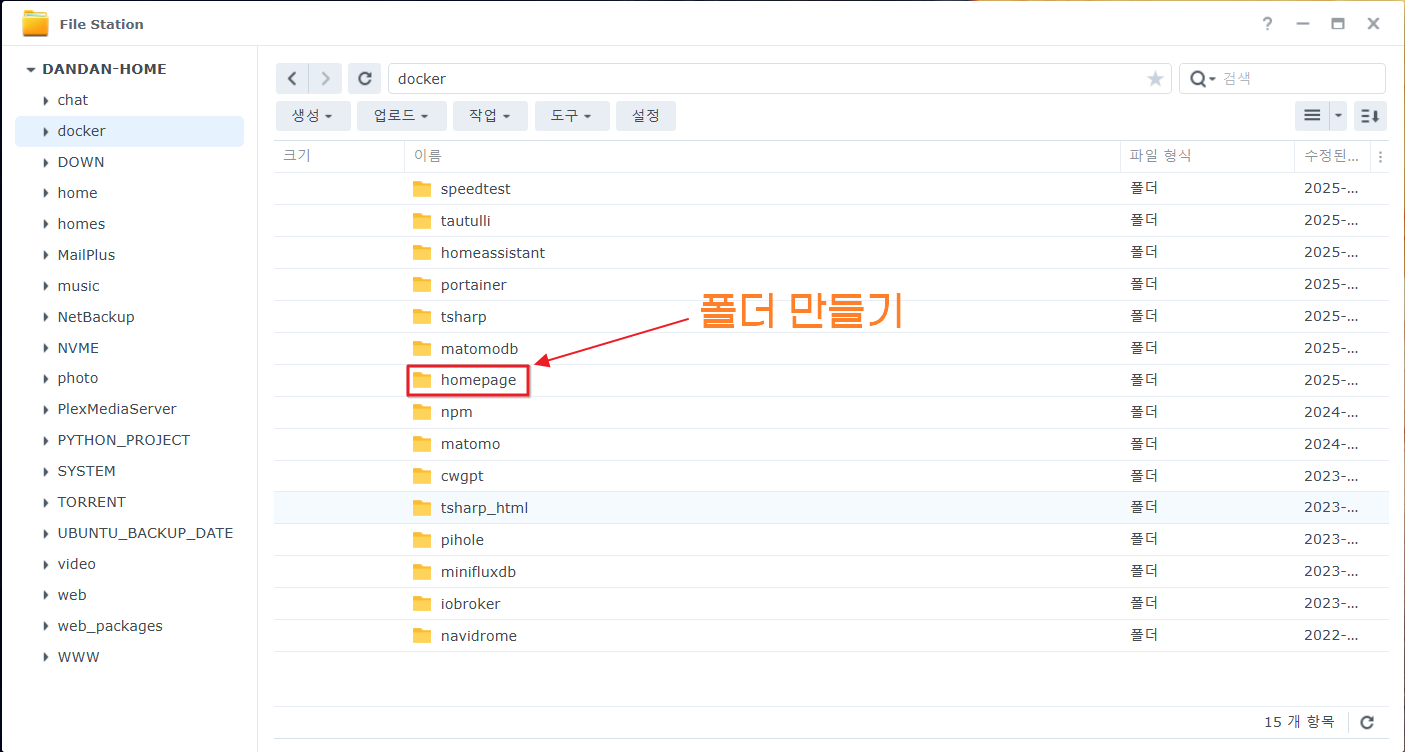This screenshot has width=1405, height=752.
Task: Select the cwgpt folder icon
Action: pyautogui.click(x=422, y=476)
